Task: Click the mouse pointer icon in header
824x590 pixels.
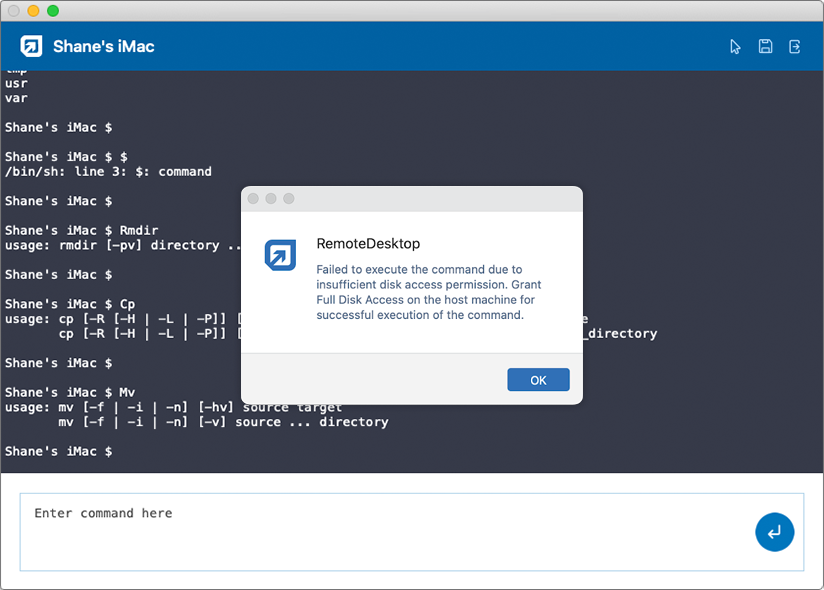Action: click(x=736, y=47)
